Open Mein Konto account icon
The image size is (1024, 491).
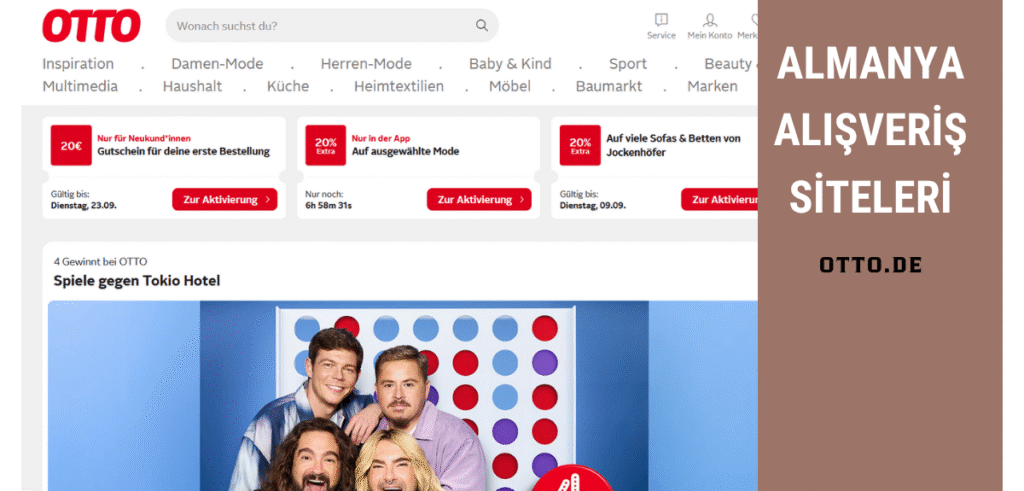point(710,20)
